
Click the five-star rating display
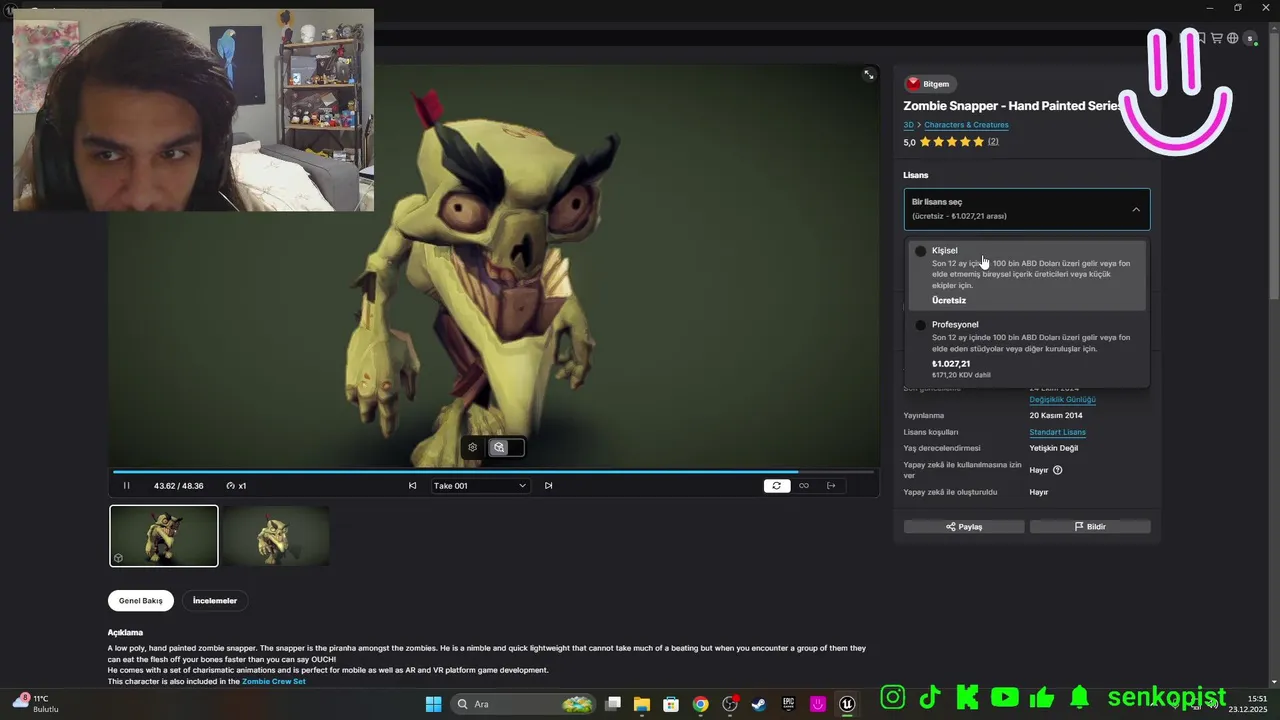[951, 142]
